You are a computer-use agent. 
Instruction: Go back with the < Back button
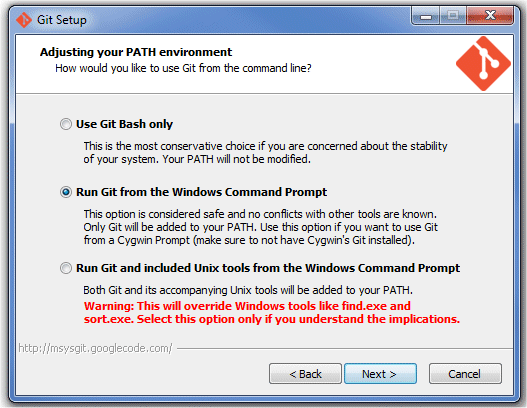[x=305, y=373]
